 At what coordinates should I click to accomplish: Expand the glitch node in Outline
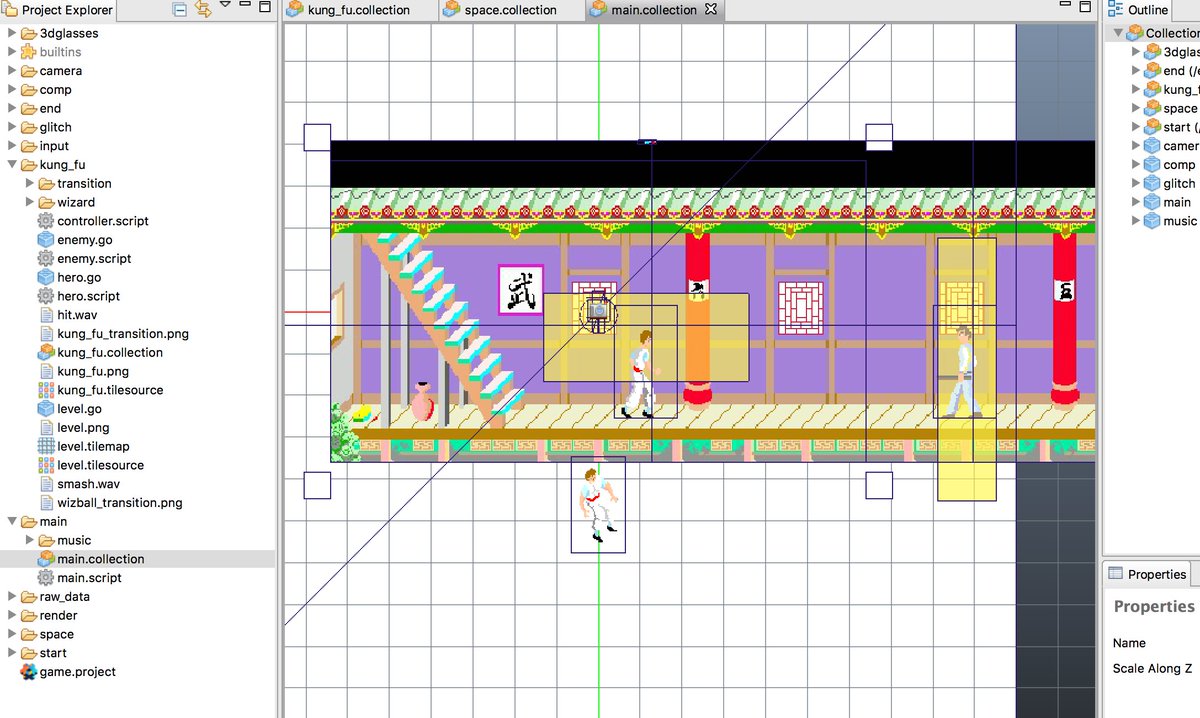tap(1136, 183)
